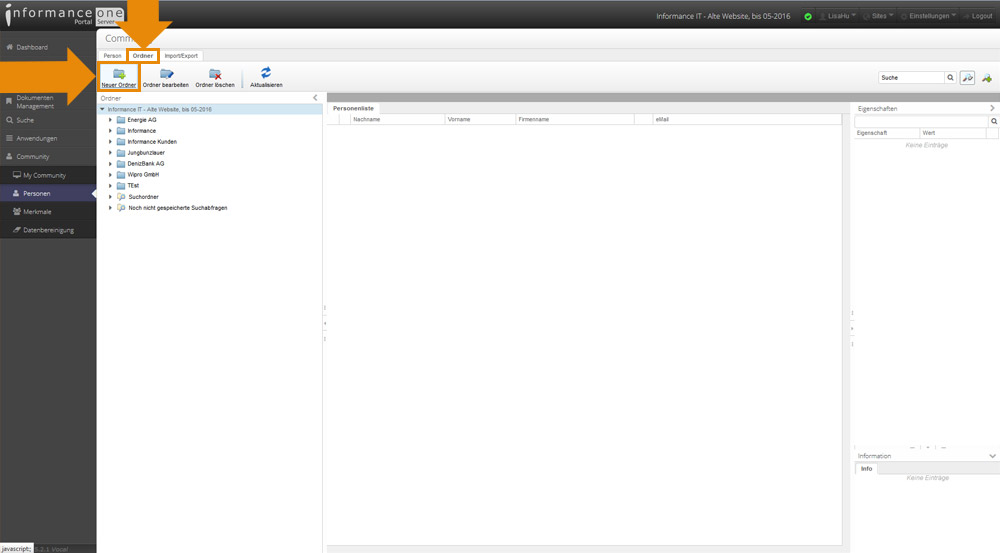
Task: Collapse the Ordner panel with its arrow
Action: 315,98
